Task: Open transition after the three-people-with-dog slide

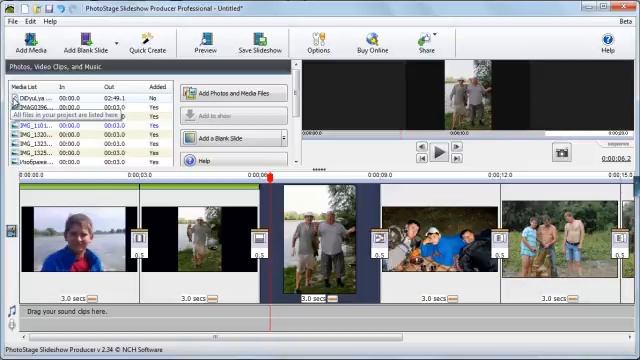Action: [x=620, y=243]
